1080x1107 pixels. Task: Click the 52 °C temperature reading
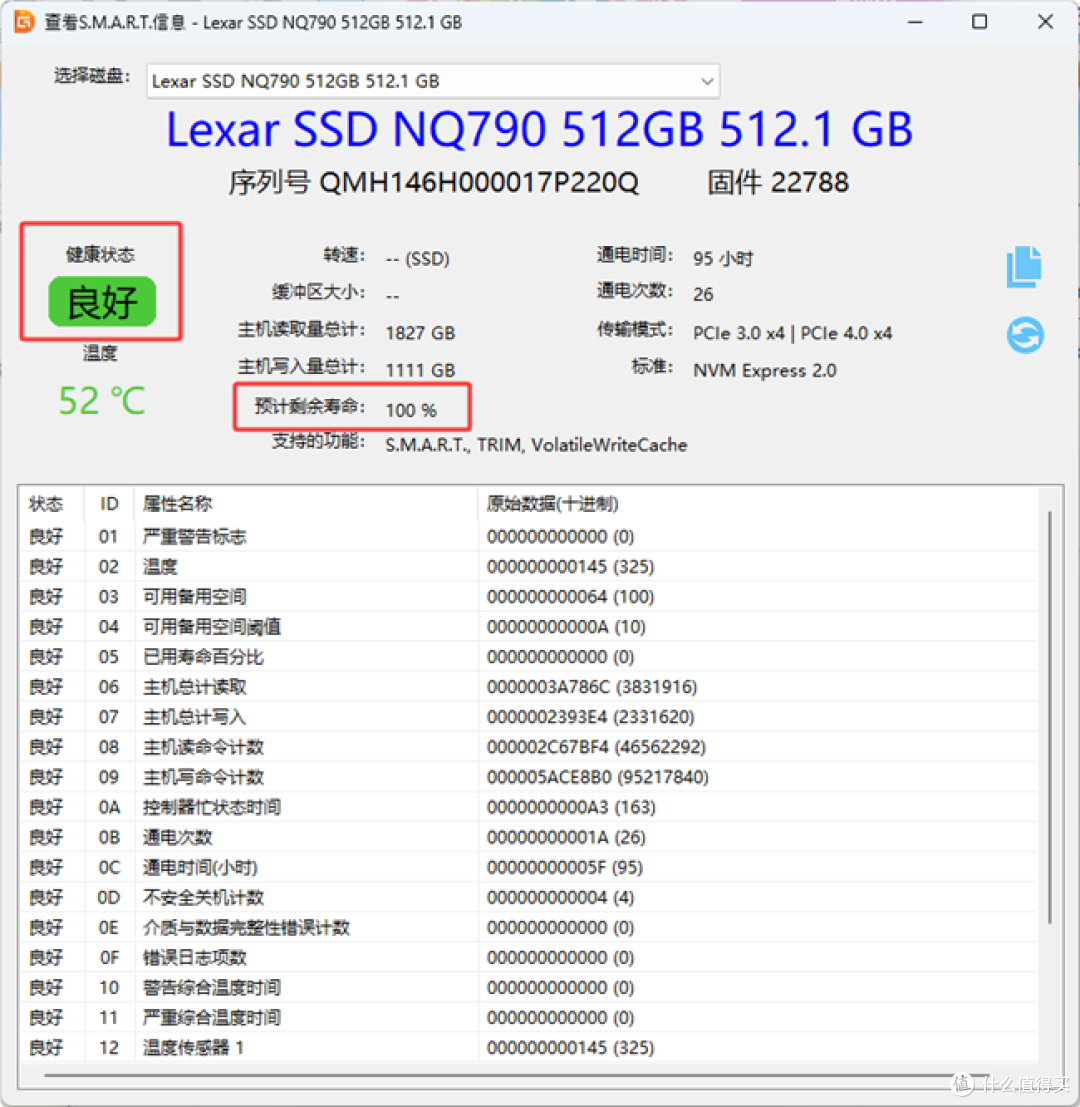(x=102, y=401)
